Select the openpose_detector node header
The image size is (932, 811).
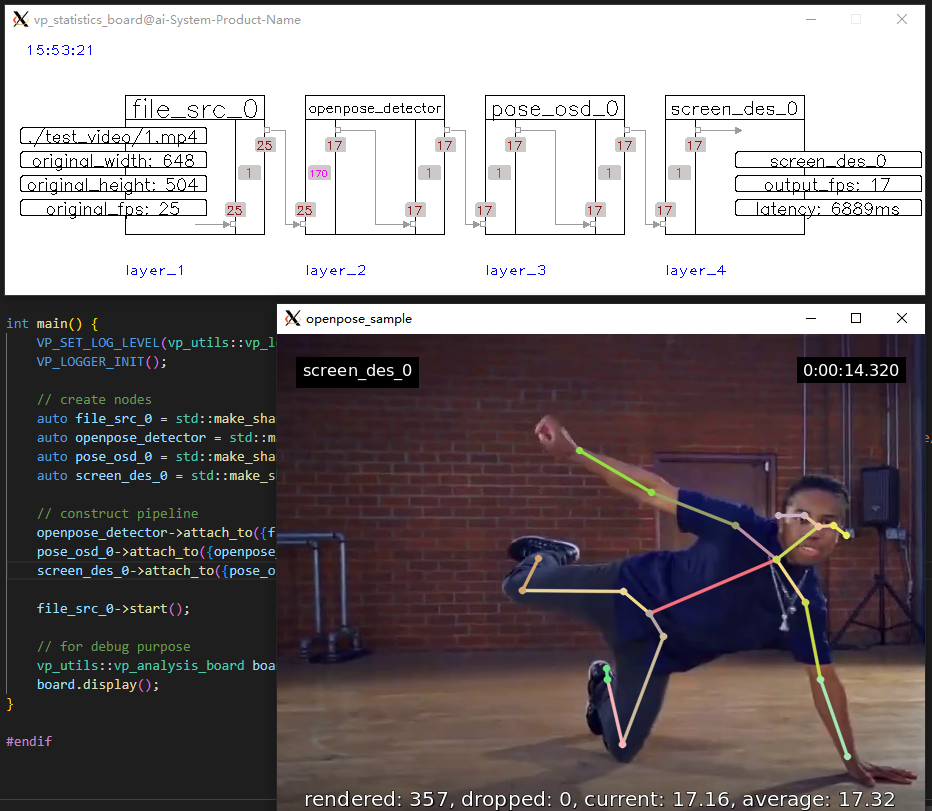tap(374, 108)
